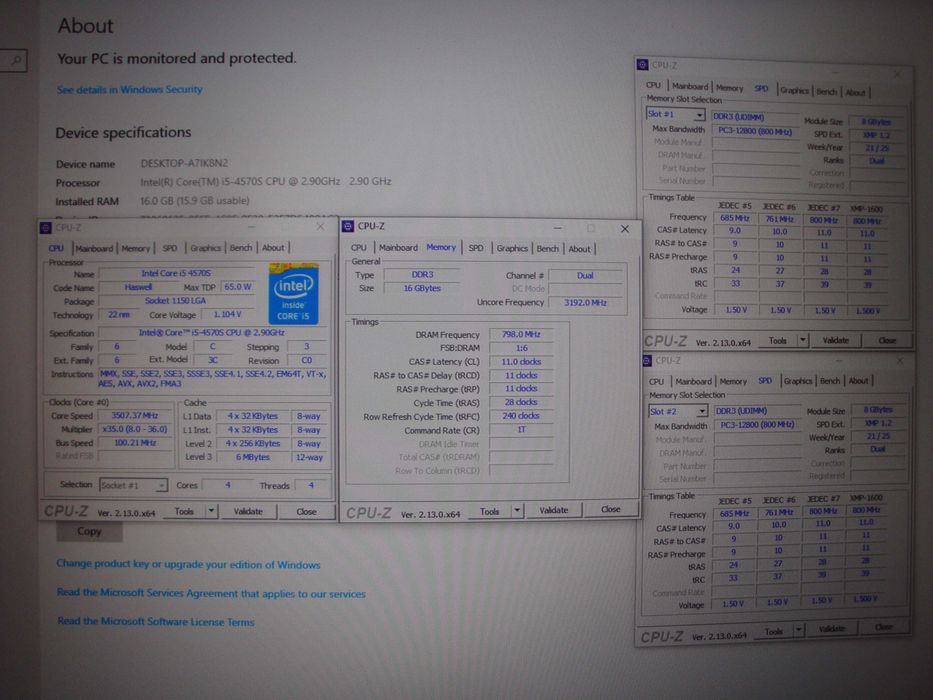Expand the Socket #1 selection dropdown
The width and height of the screenshot is (933, 700).
tap(161, 486)
